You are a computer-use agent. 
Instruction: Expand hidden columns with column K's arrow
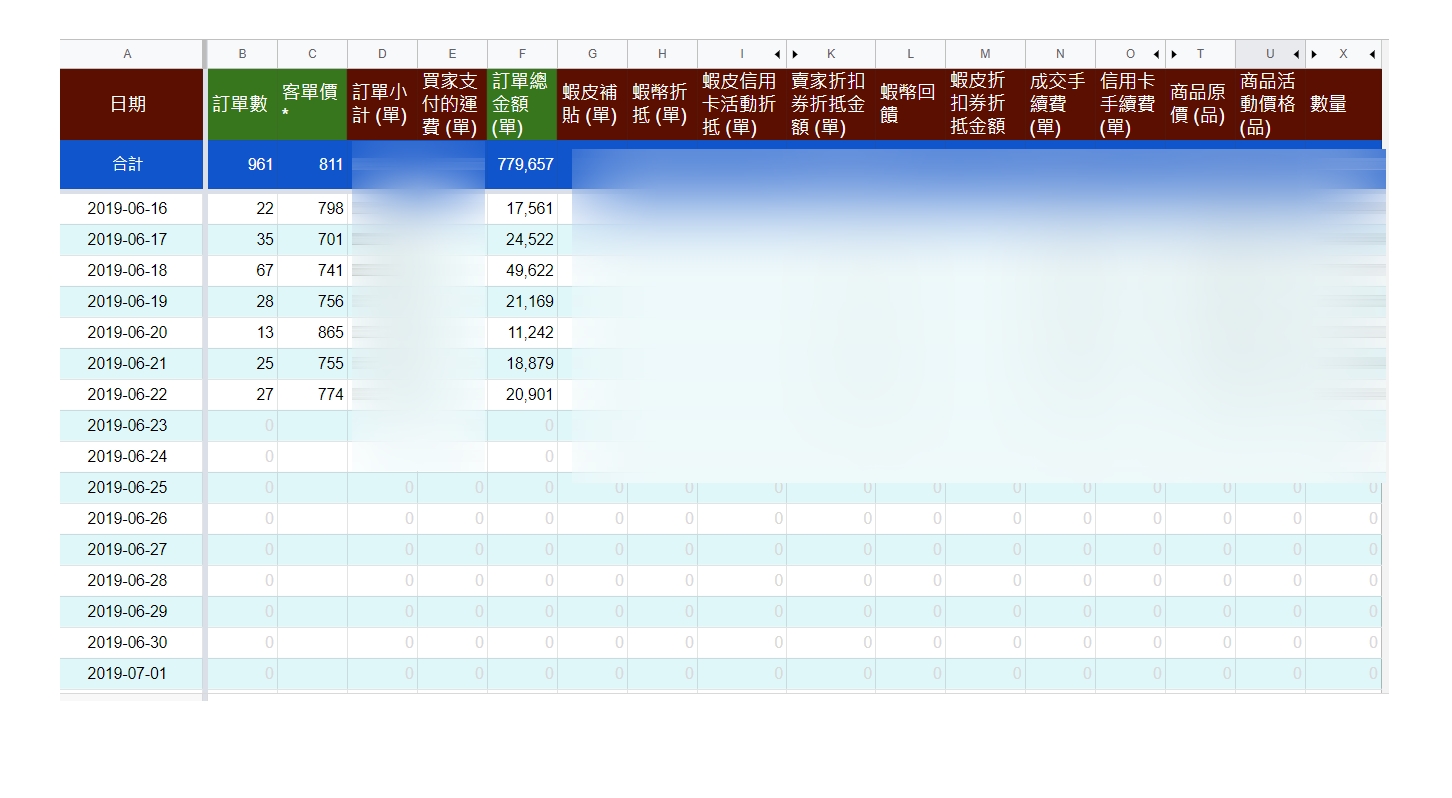point(795,54)
